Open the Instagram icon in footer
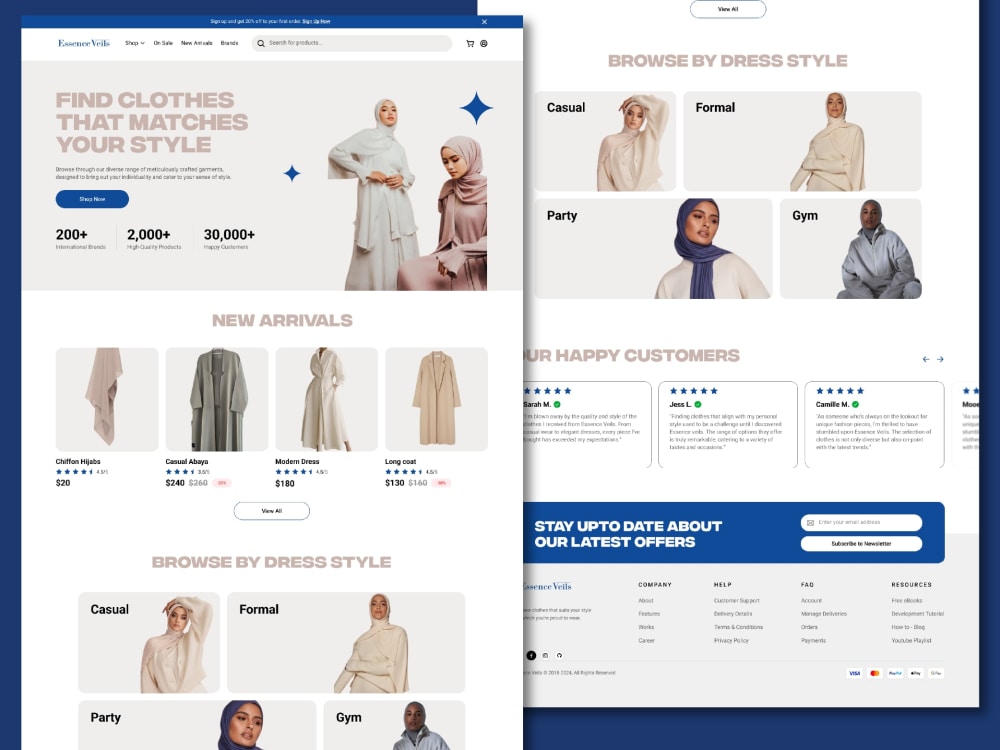 [x=545, y=656]
